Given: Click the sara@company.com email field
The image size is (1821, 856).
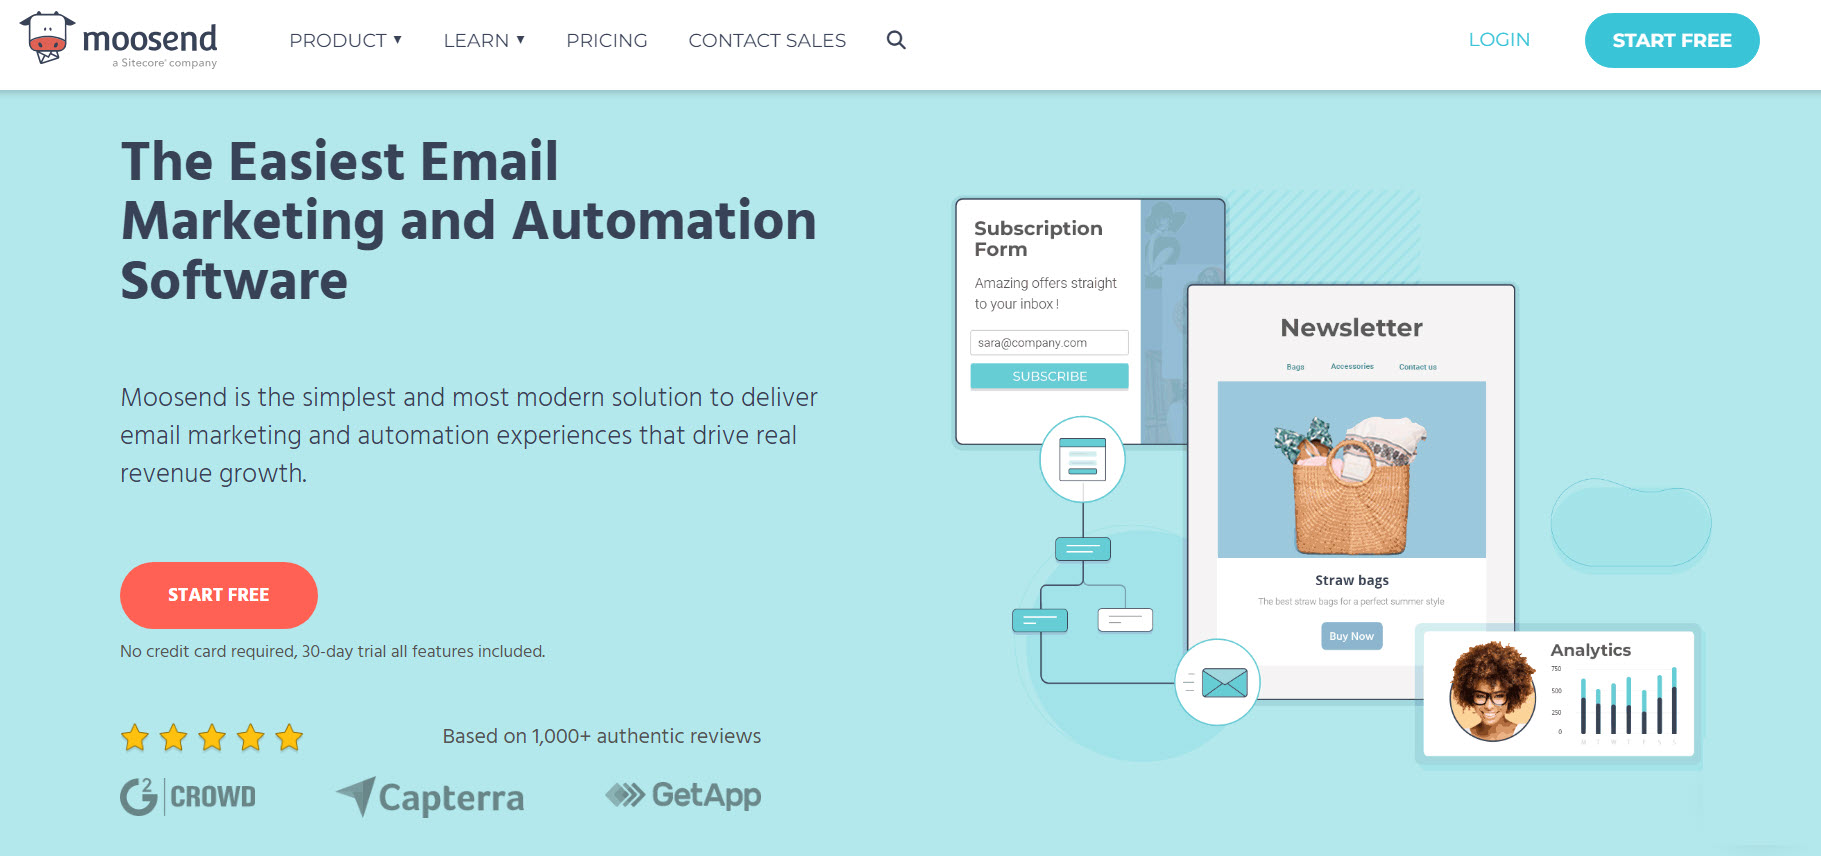Looking at the screenshot, I should click(x=1049, y=342).
